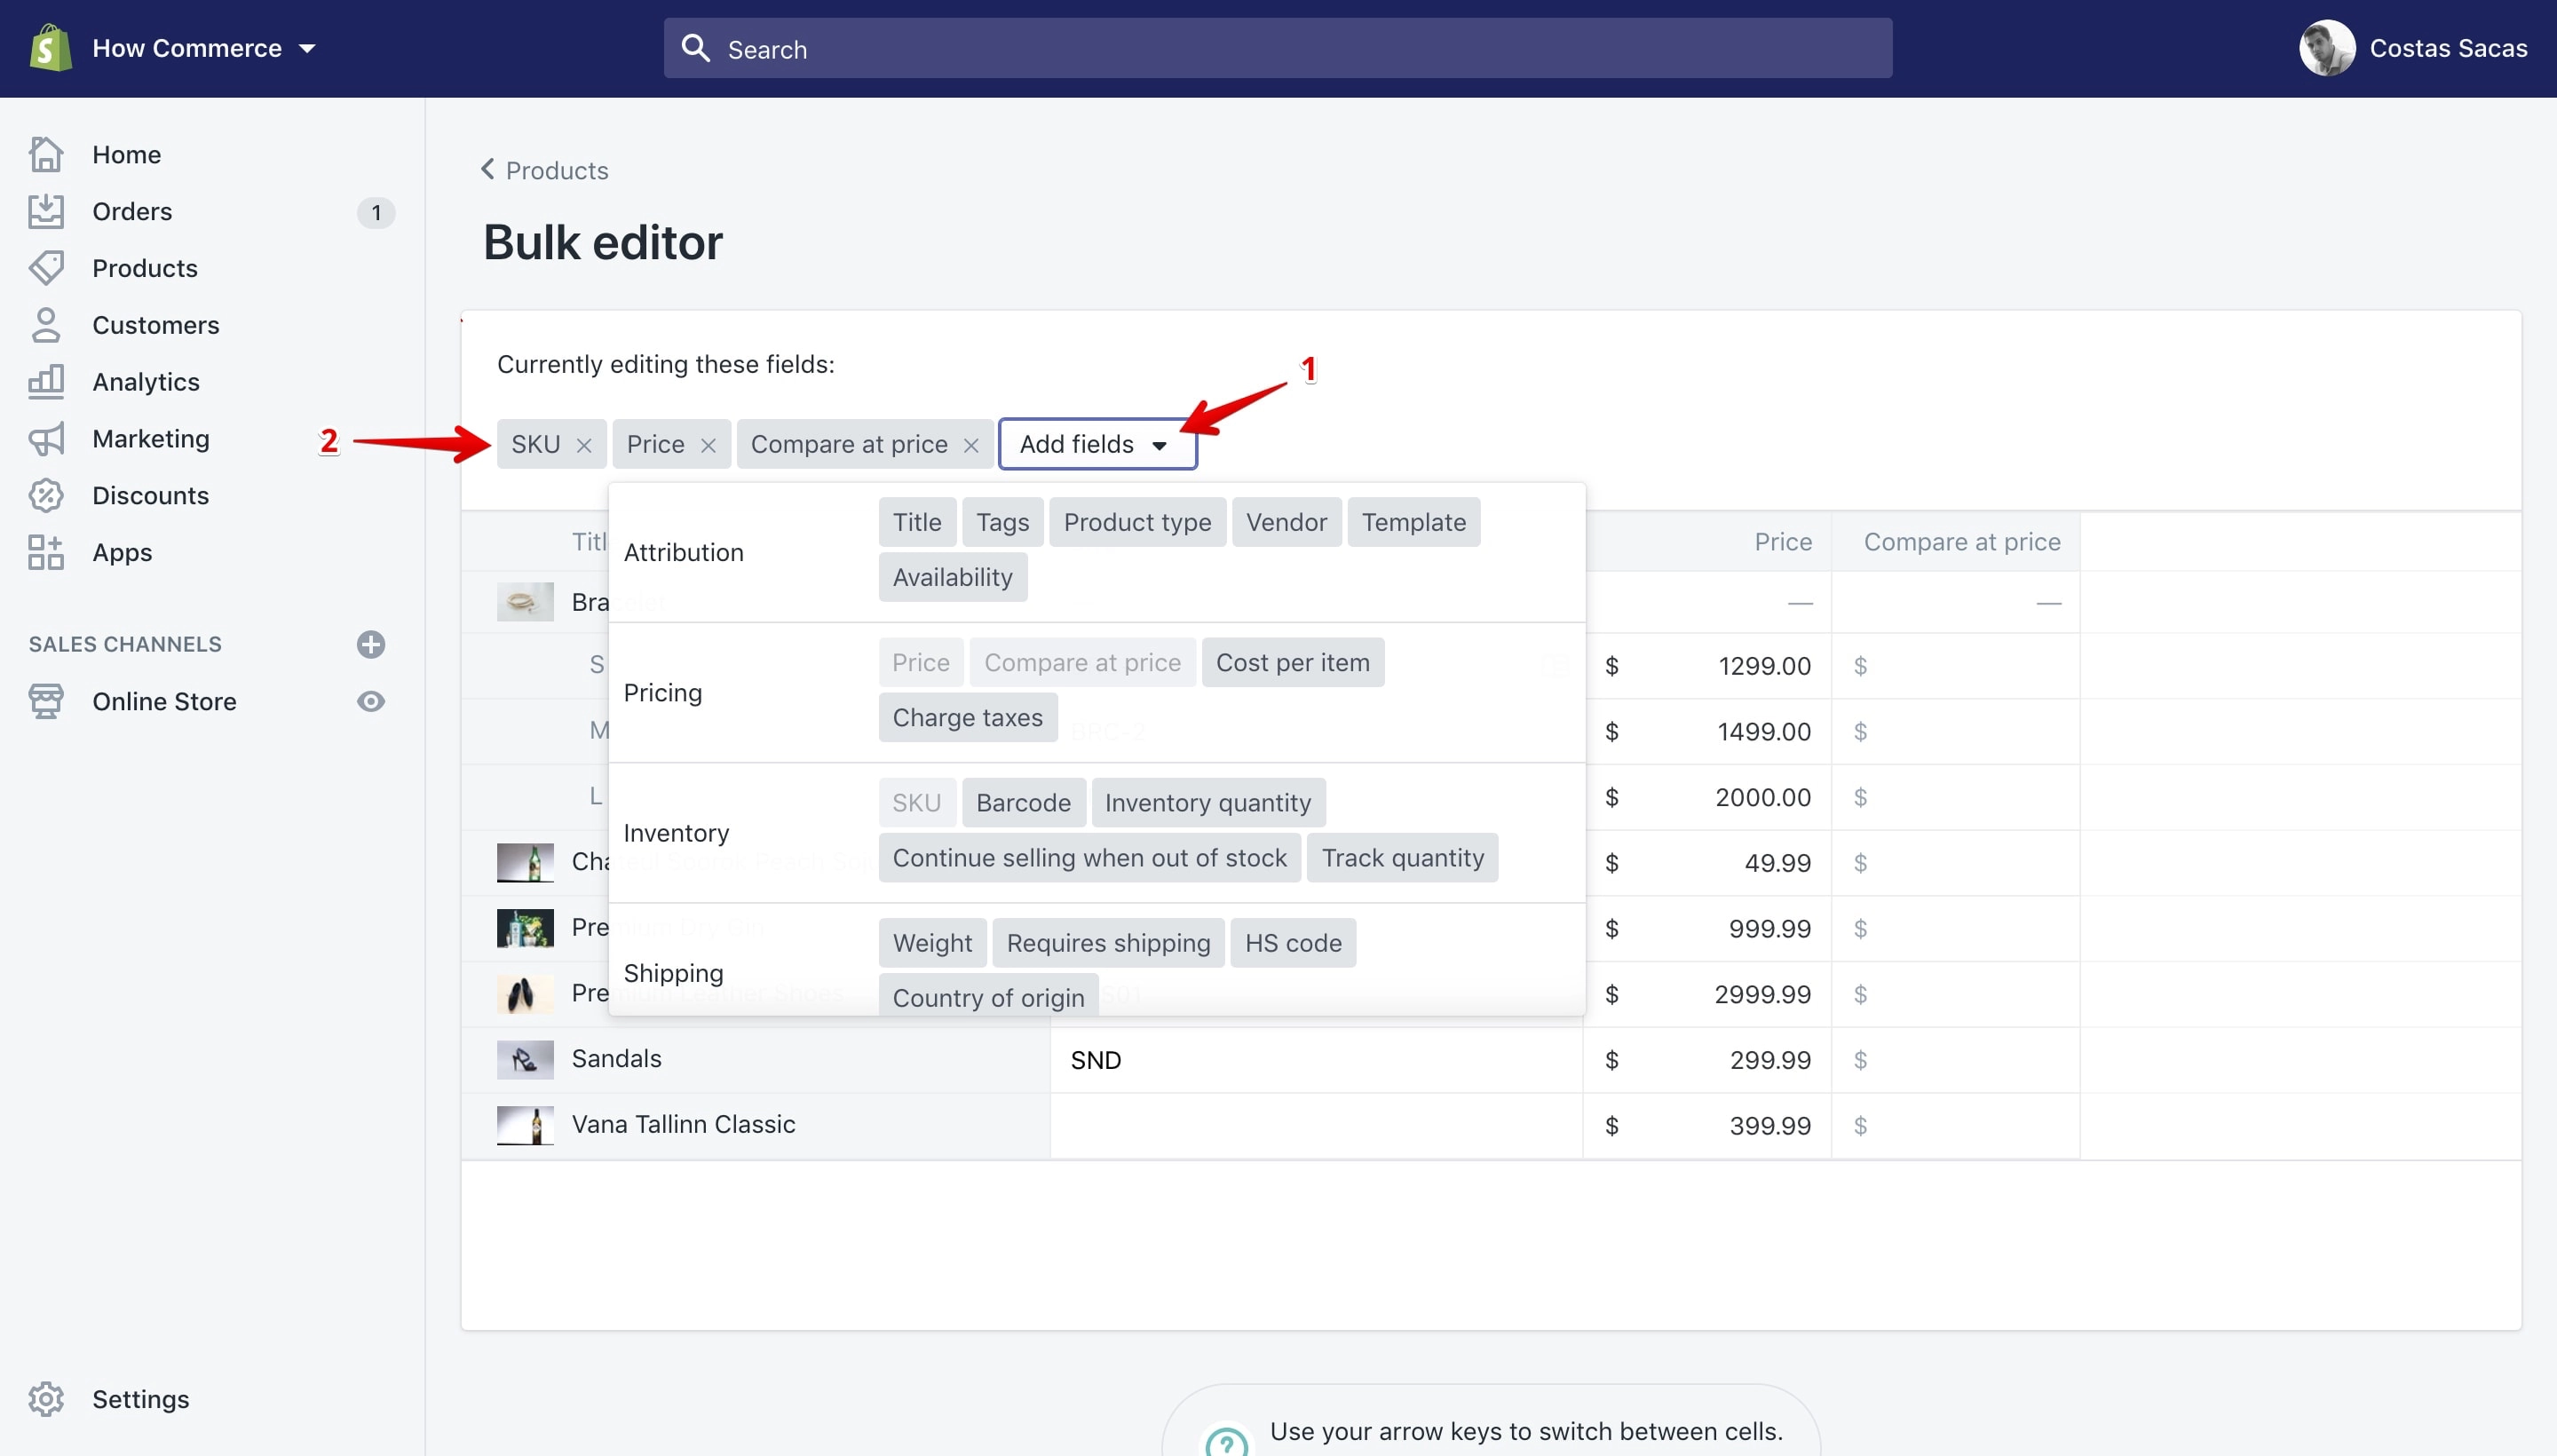Open the Costas Sacas profile avatar
This screenshot has width=2557, height=1456.
pos(2327,48)
